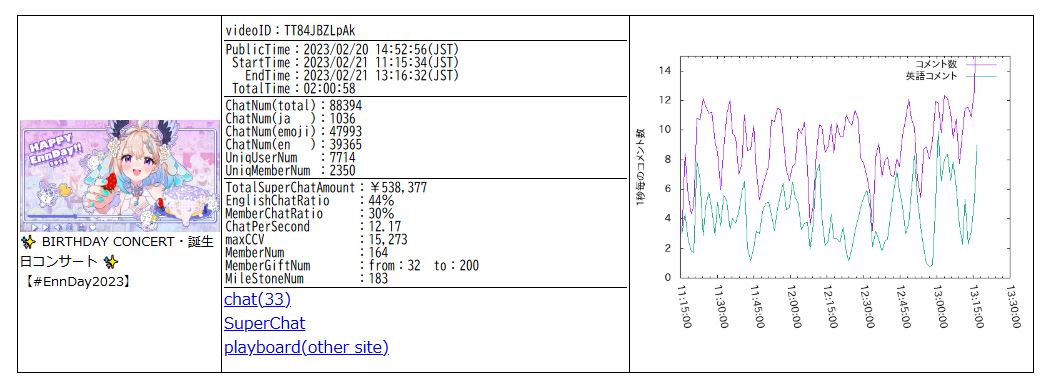Open the SuperChat link
Viewport: 1052px width, 392px height.
[264, 324]
